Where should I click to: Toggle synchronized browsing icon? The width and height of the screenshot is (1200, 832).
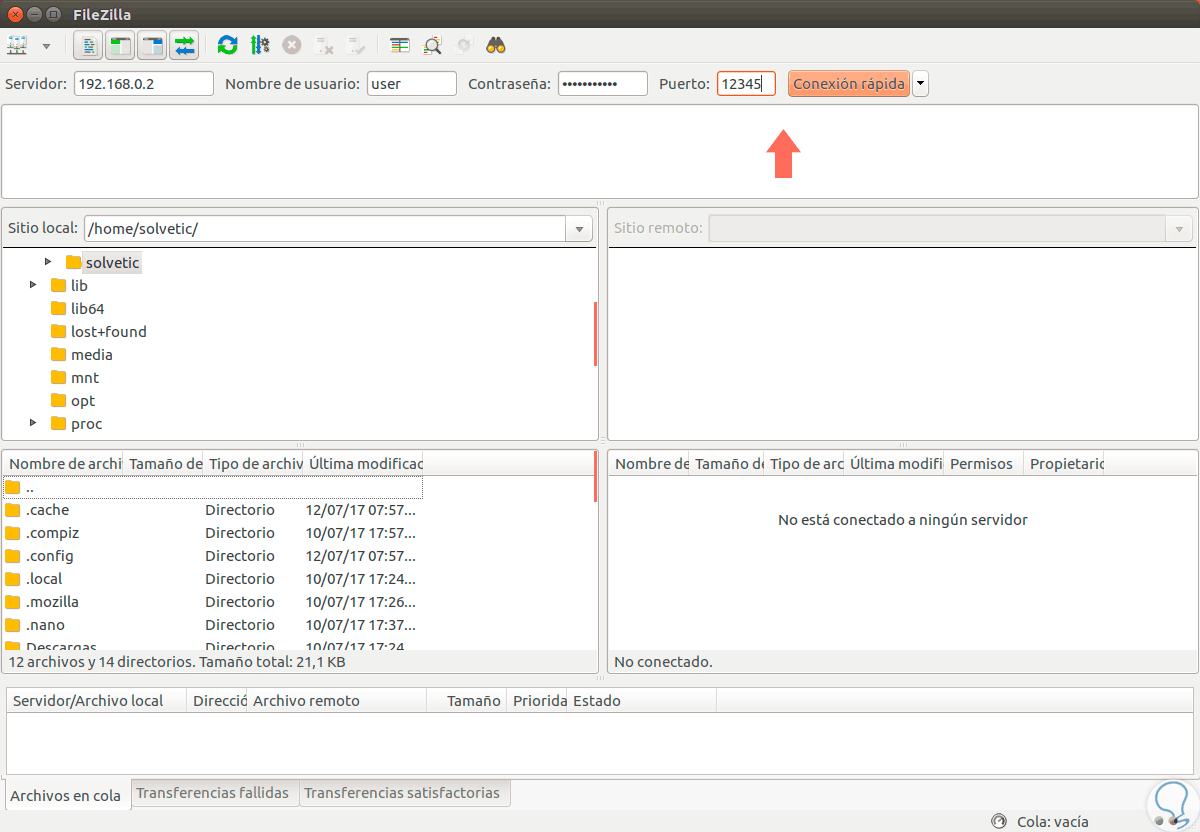pos(464,45)
